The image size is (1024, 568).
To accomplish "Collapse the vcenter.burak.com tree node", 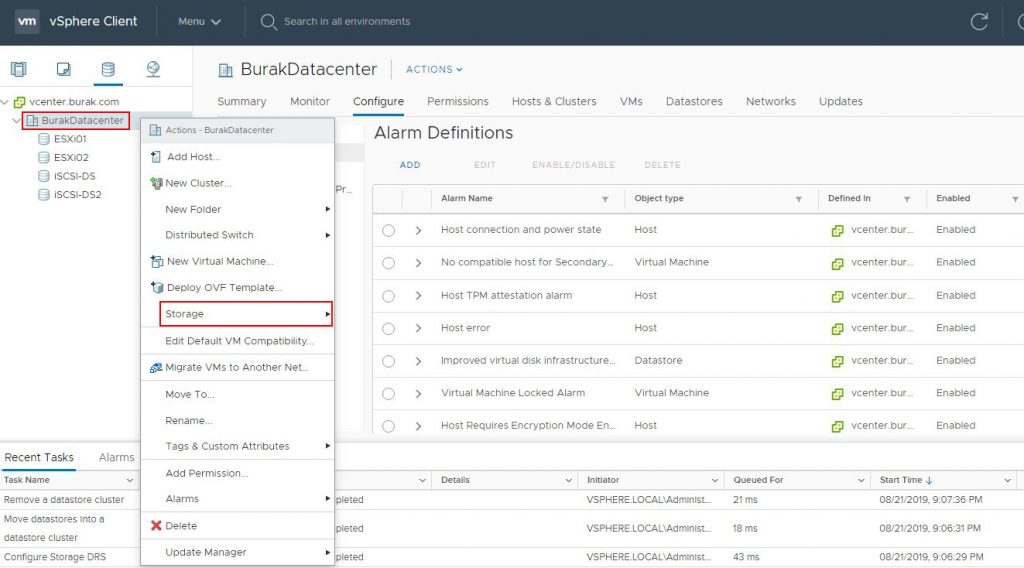I will coord(5,102).
